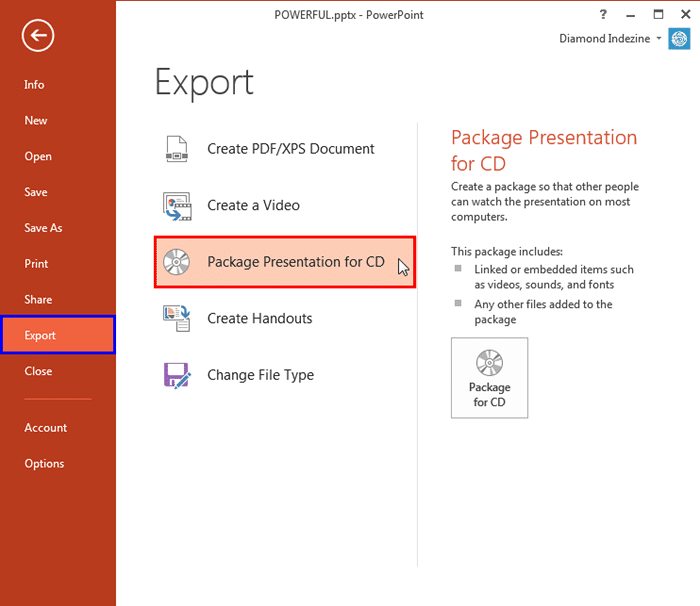The width and height of the screenshot is (700, 606).
Task: Click the text "This package includes:"
Action: [x=507, y=251]
